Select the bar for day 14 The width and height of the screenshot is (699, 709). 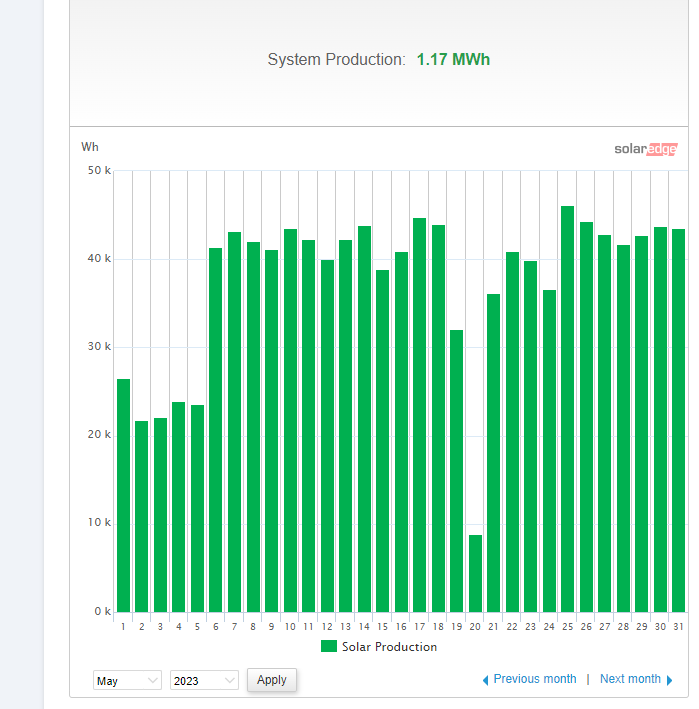(x=364, y=419)
